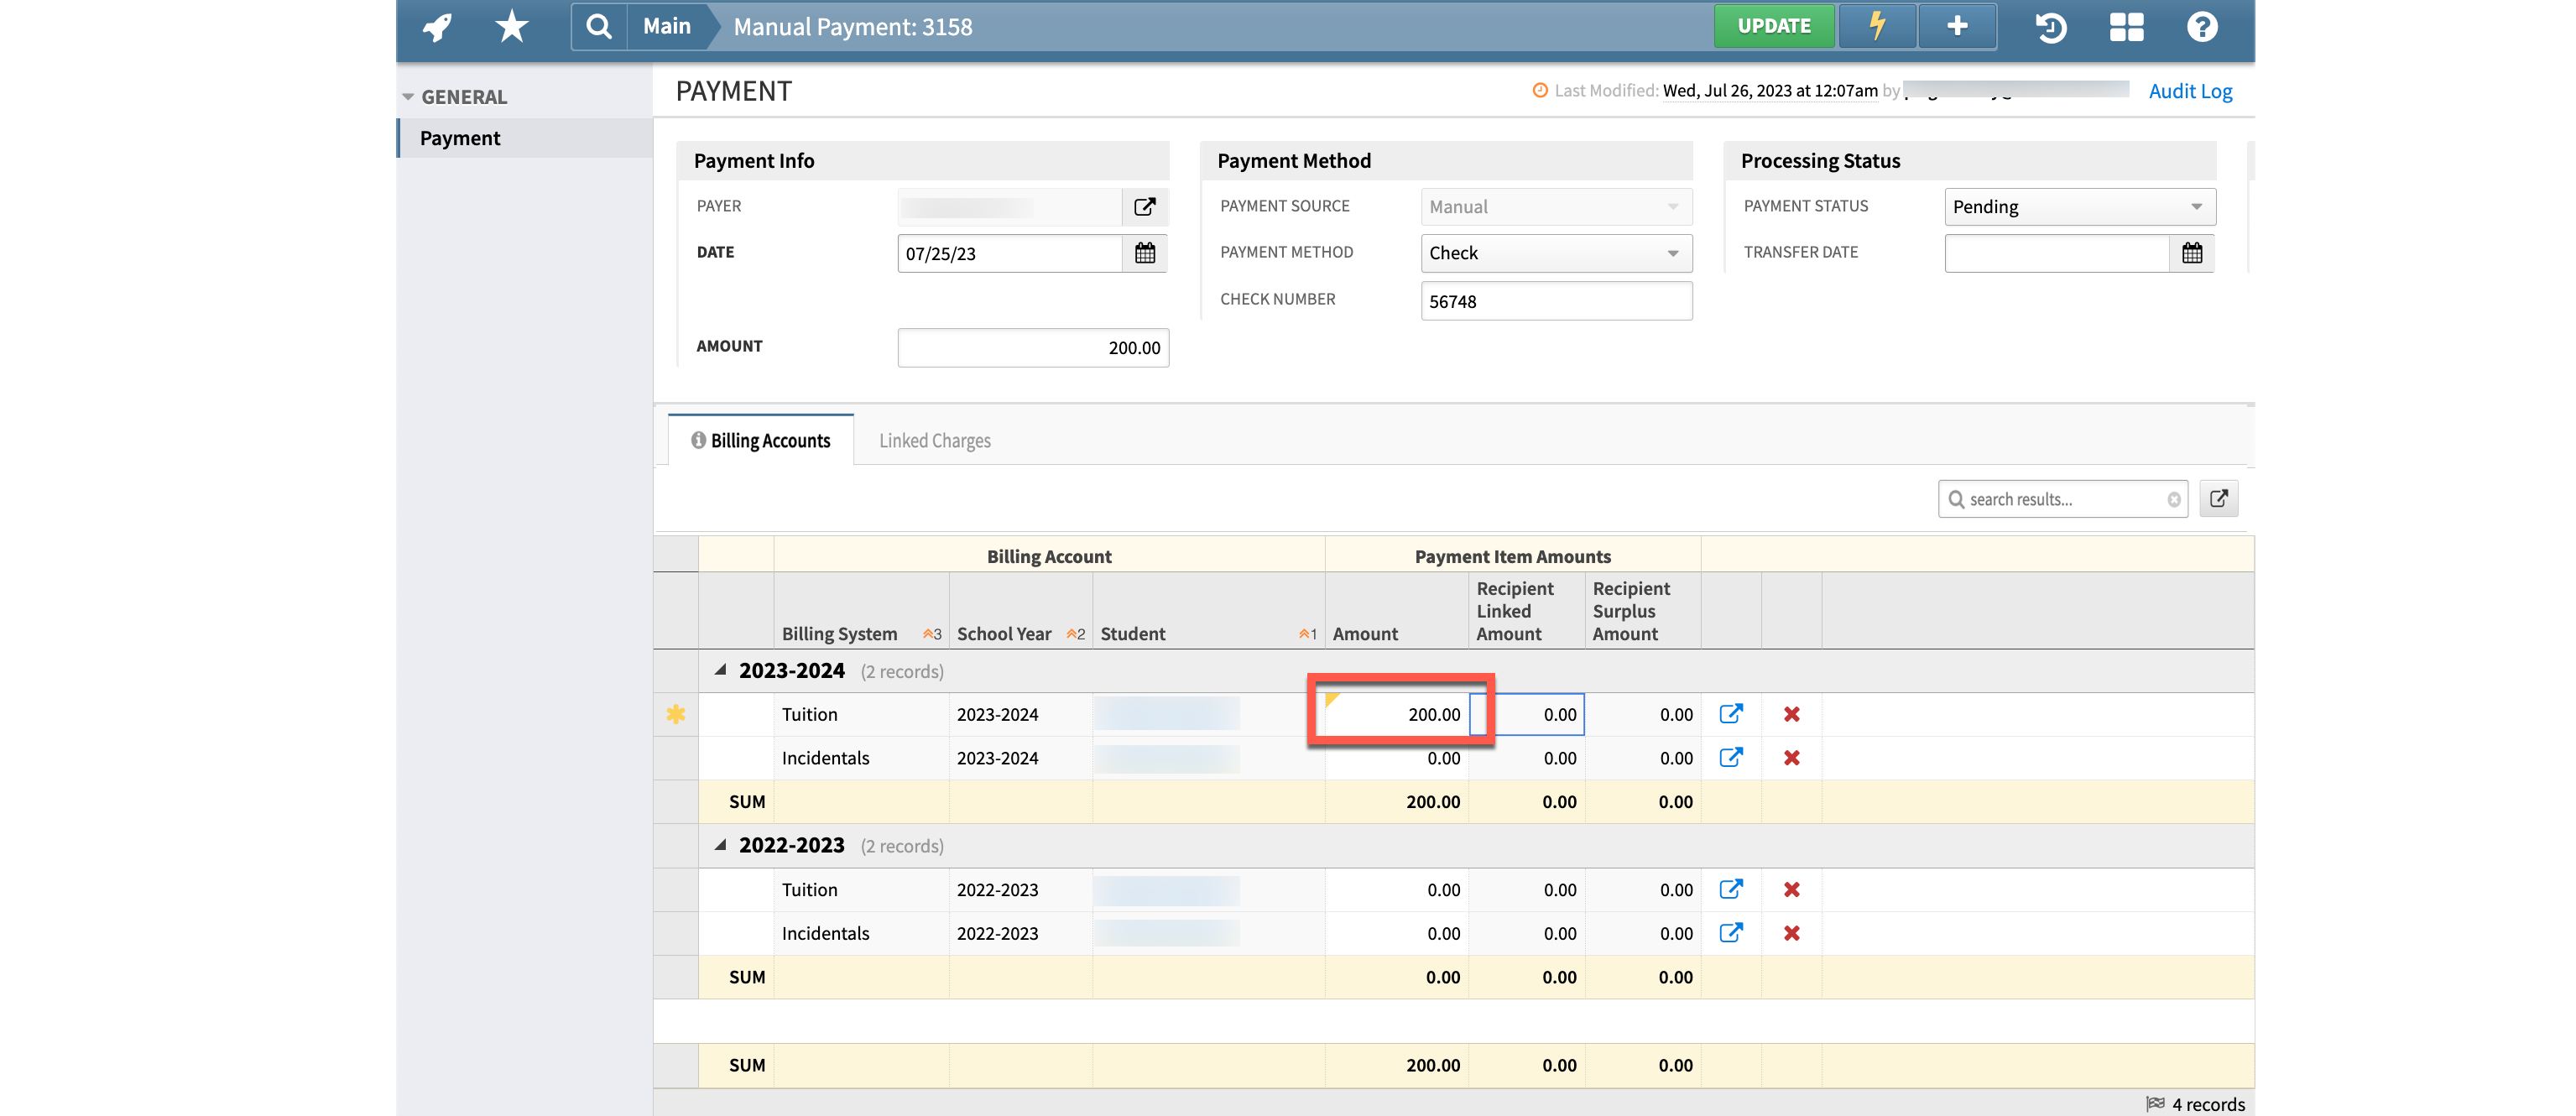Delete the 2023-2024 Tuition row via red X
Viewport: 2576px width, 1116px height.
point(1791,714)
